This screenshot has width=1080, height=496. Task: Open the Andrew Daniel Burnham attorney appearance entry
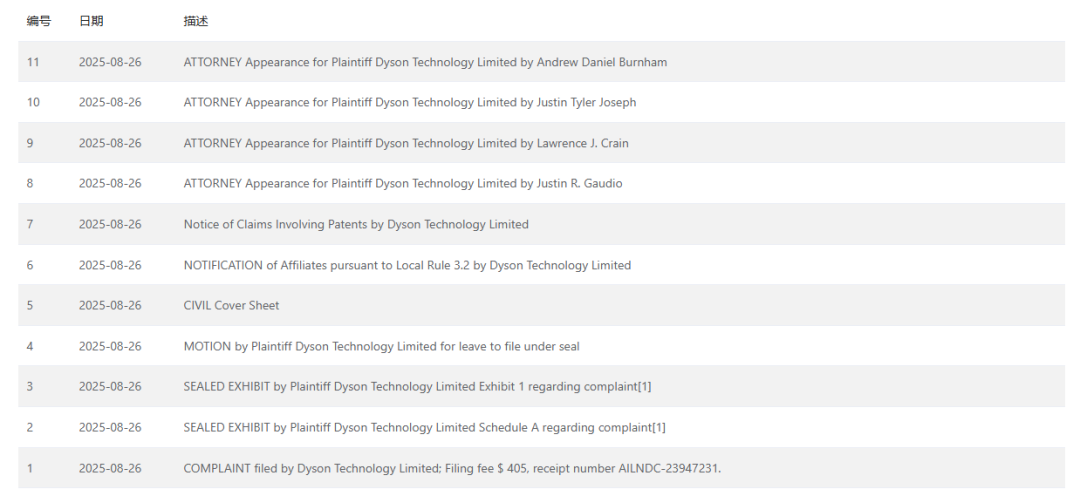(x=425, y=62)
